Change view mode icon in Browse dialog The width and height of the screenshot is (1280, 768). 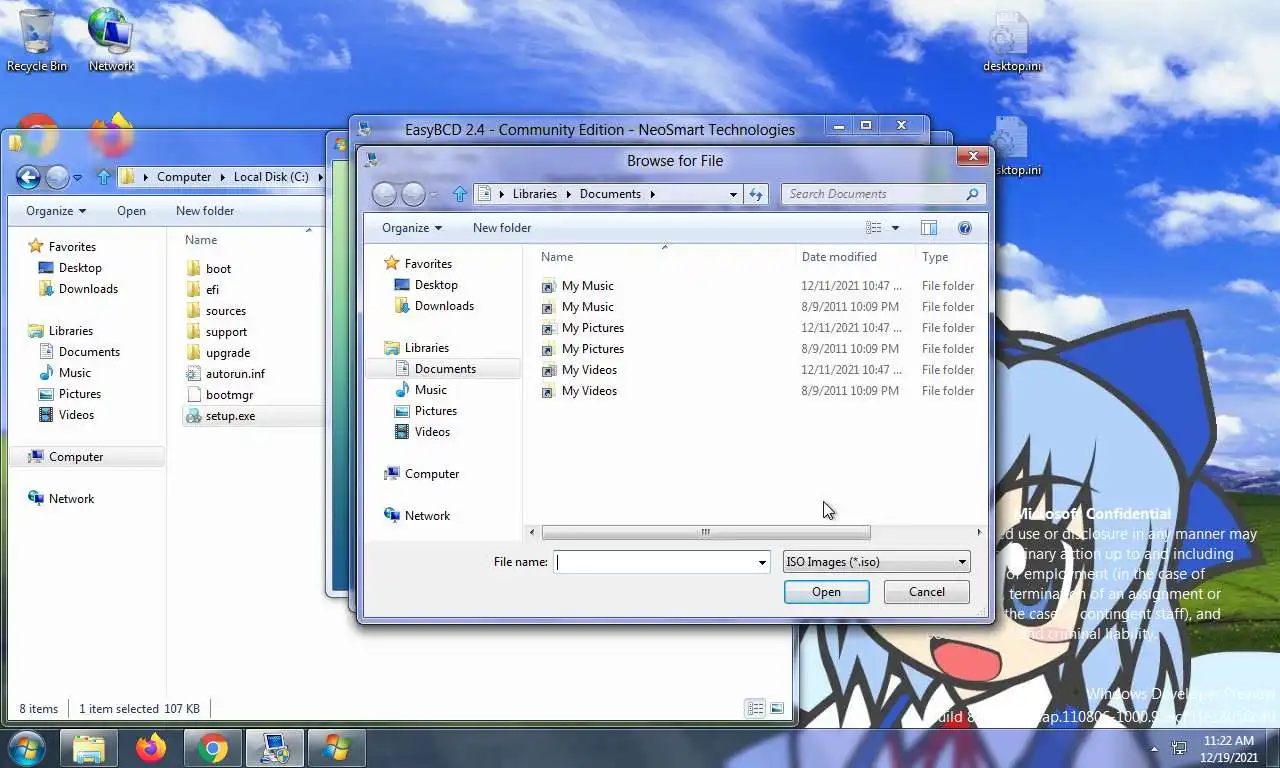(x=874, y=228)
